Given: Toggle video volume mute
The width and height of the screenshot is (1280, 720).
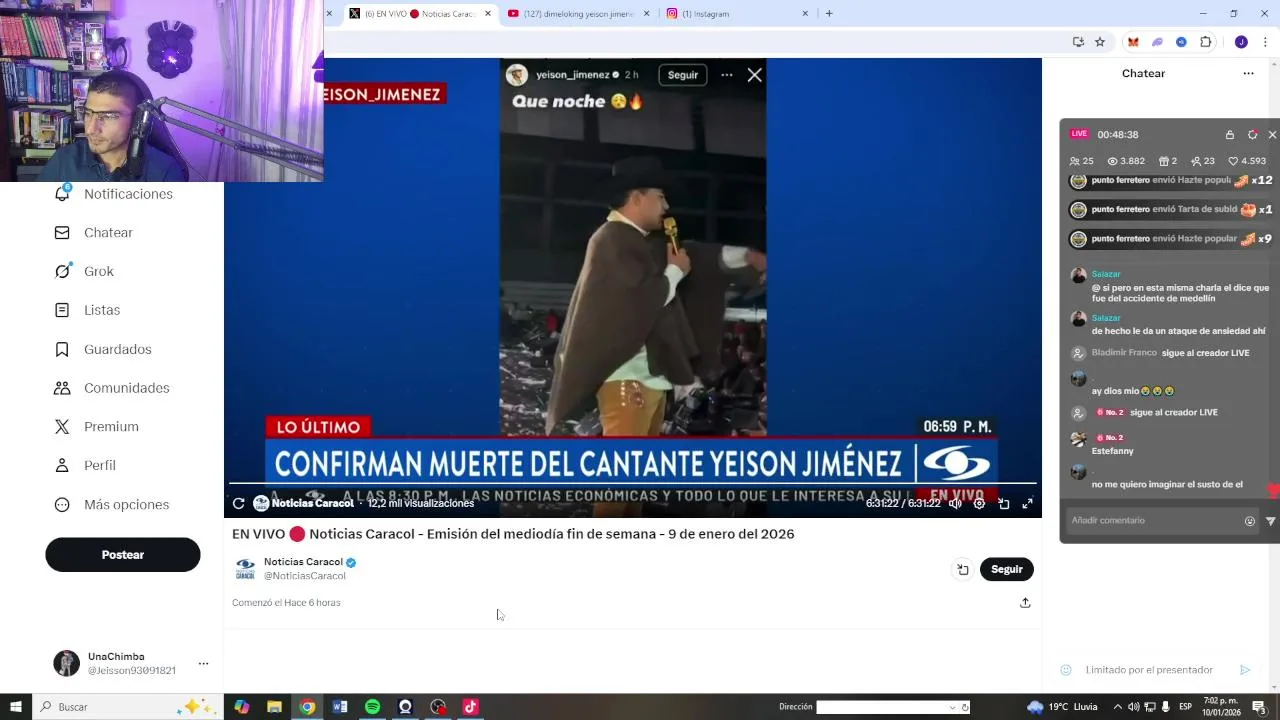Looking at the screenshot, I should point(955,504).
